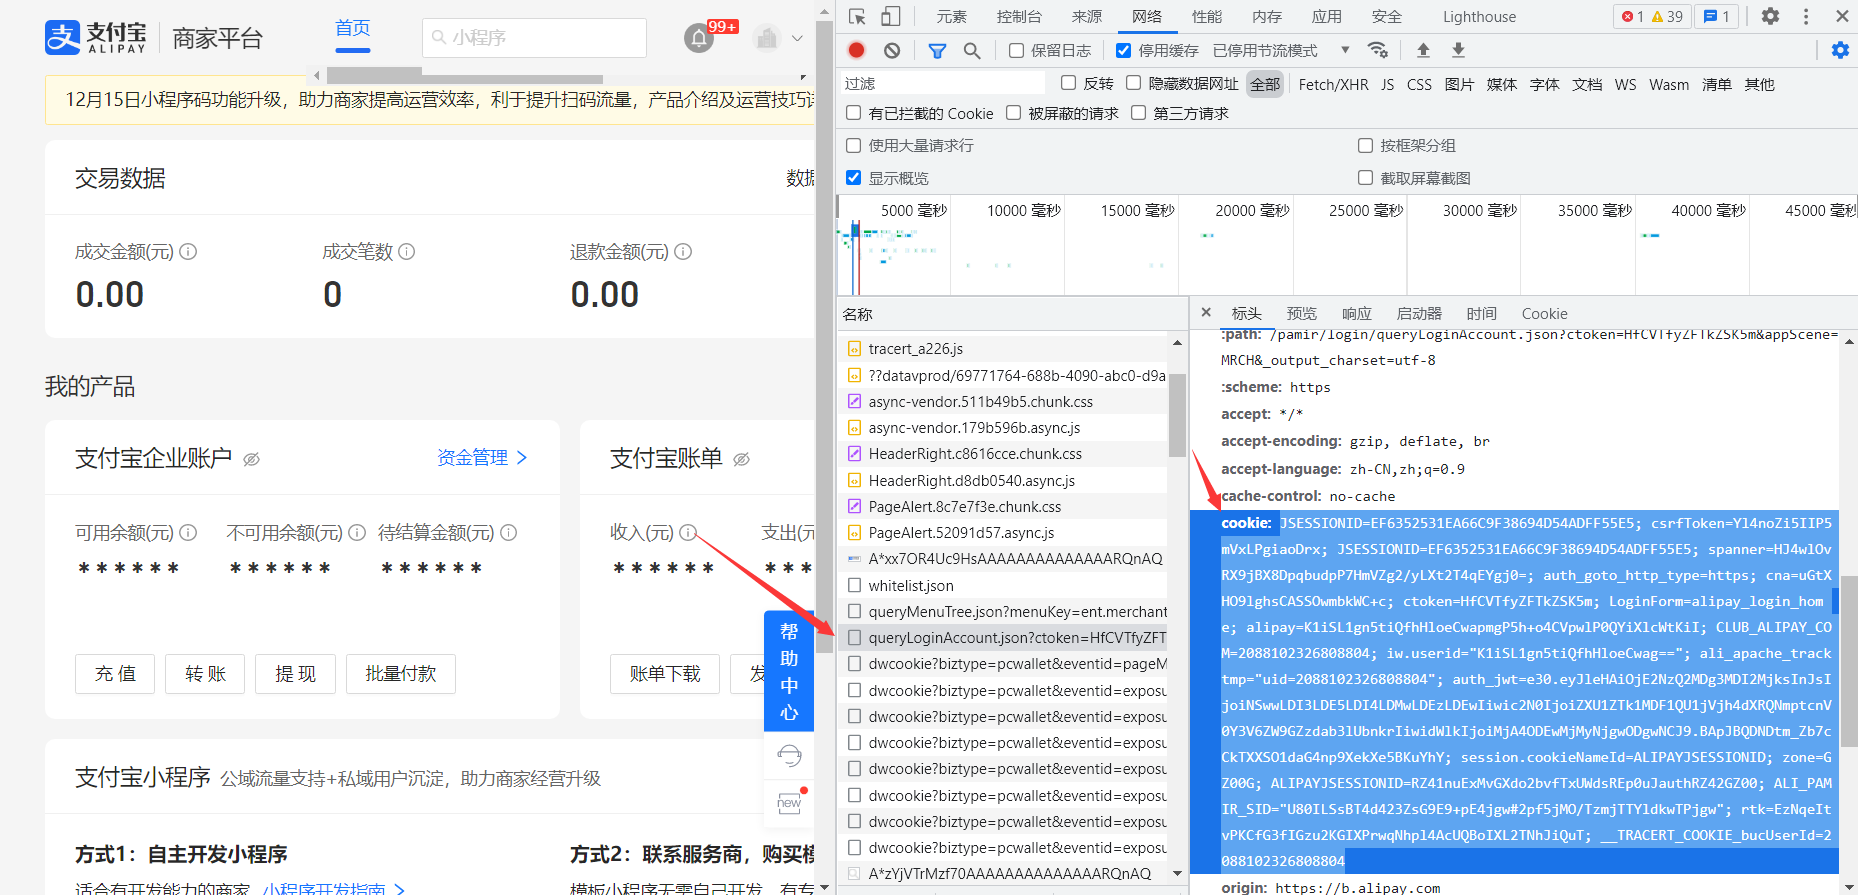Toggle the network filter funnel icon

937,50
